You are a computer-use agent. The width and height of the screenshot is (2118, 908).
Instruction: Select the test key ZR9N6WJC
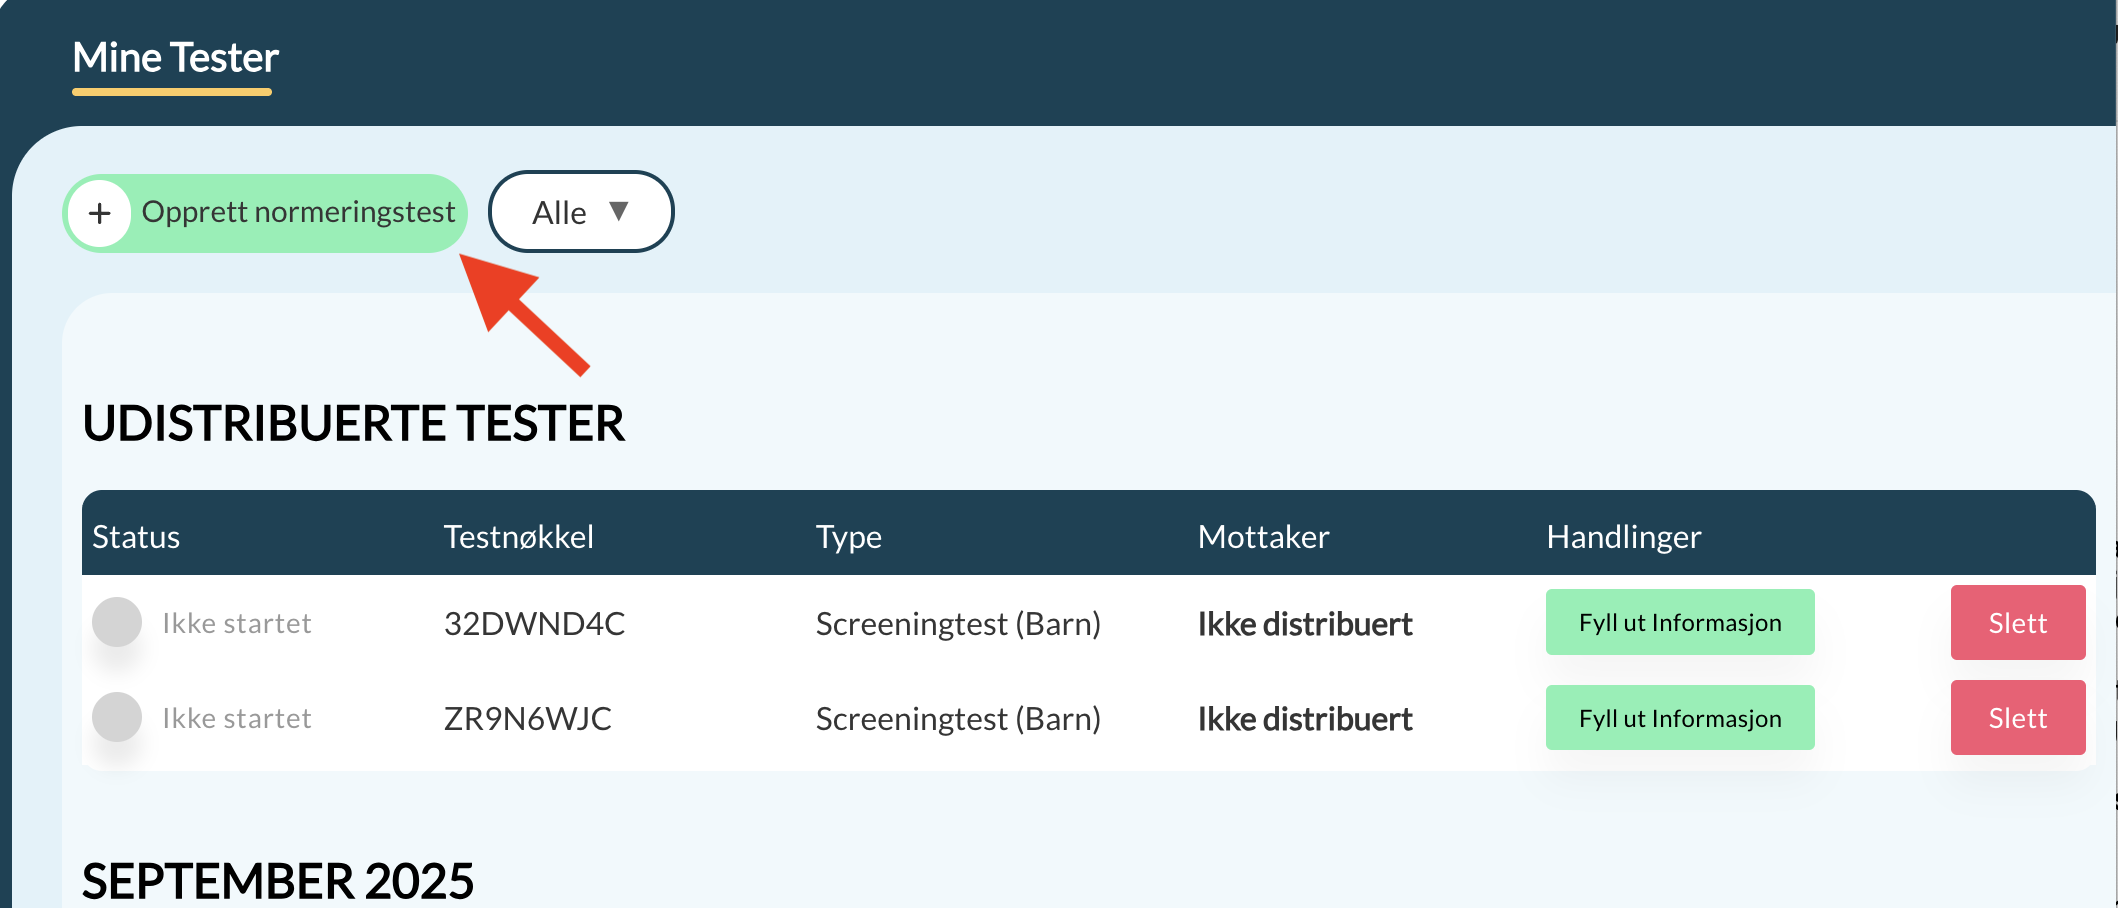(527, 717)
